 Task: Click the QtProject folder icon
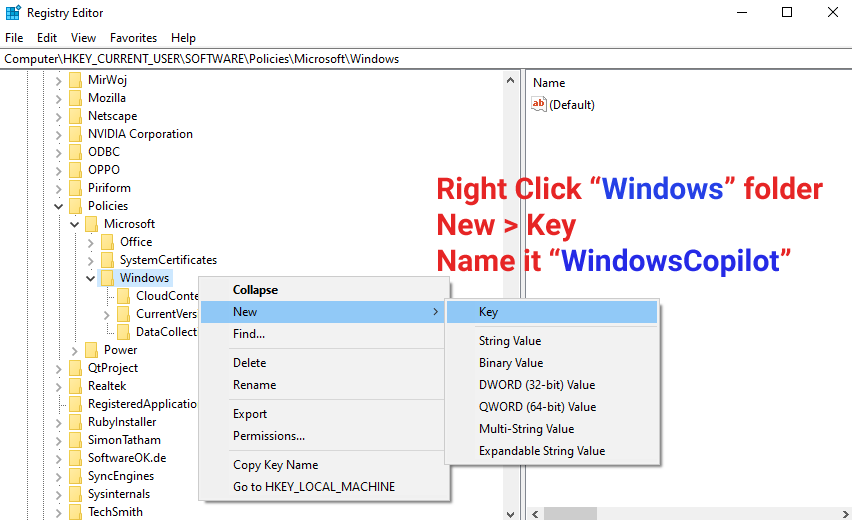(x=76, y=368)
